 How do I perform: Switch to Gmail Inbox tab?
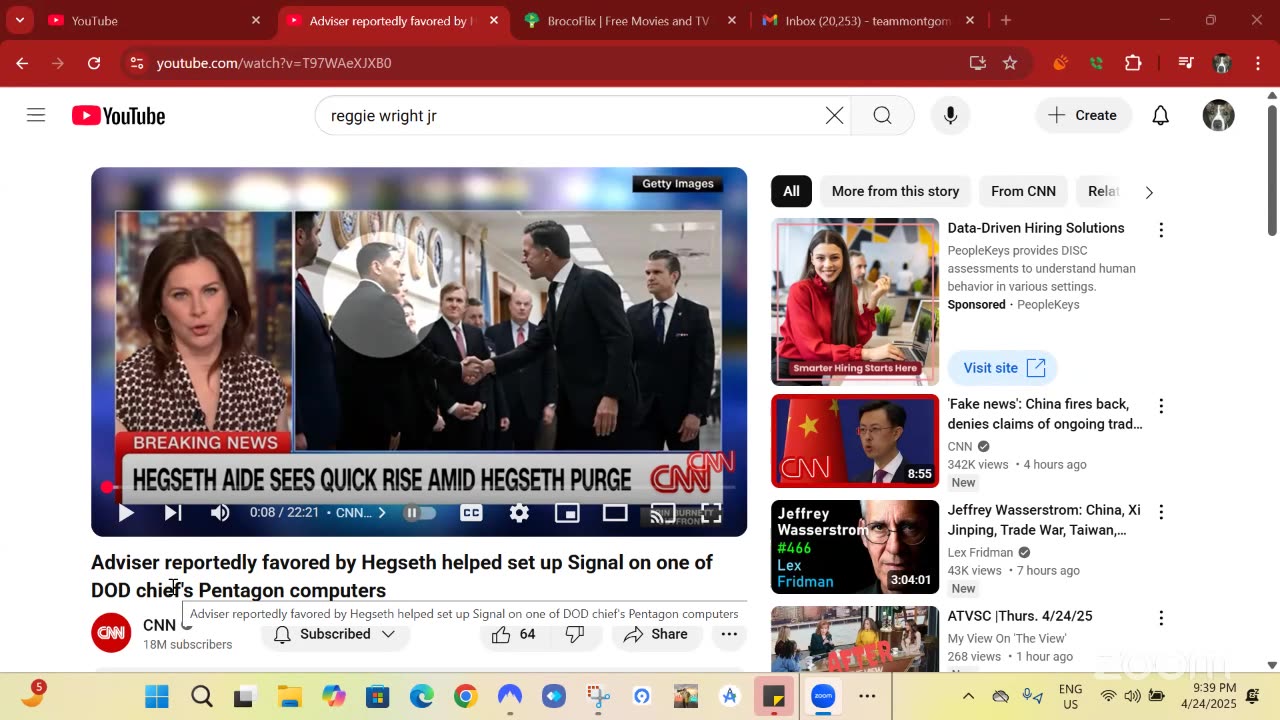coord(868,20)
